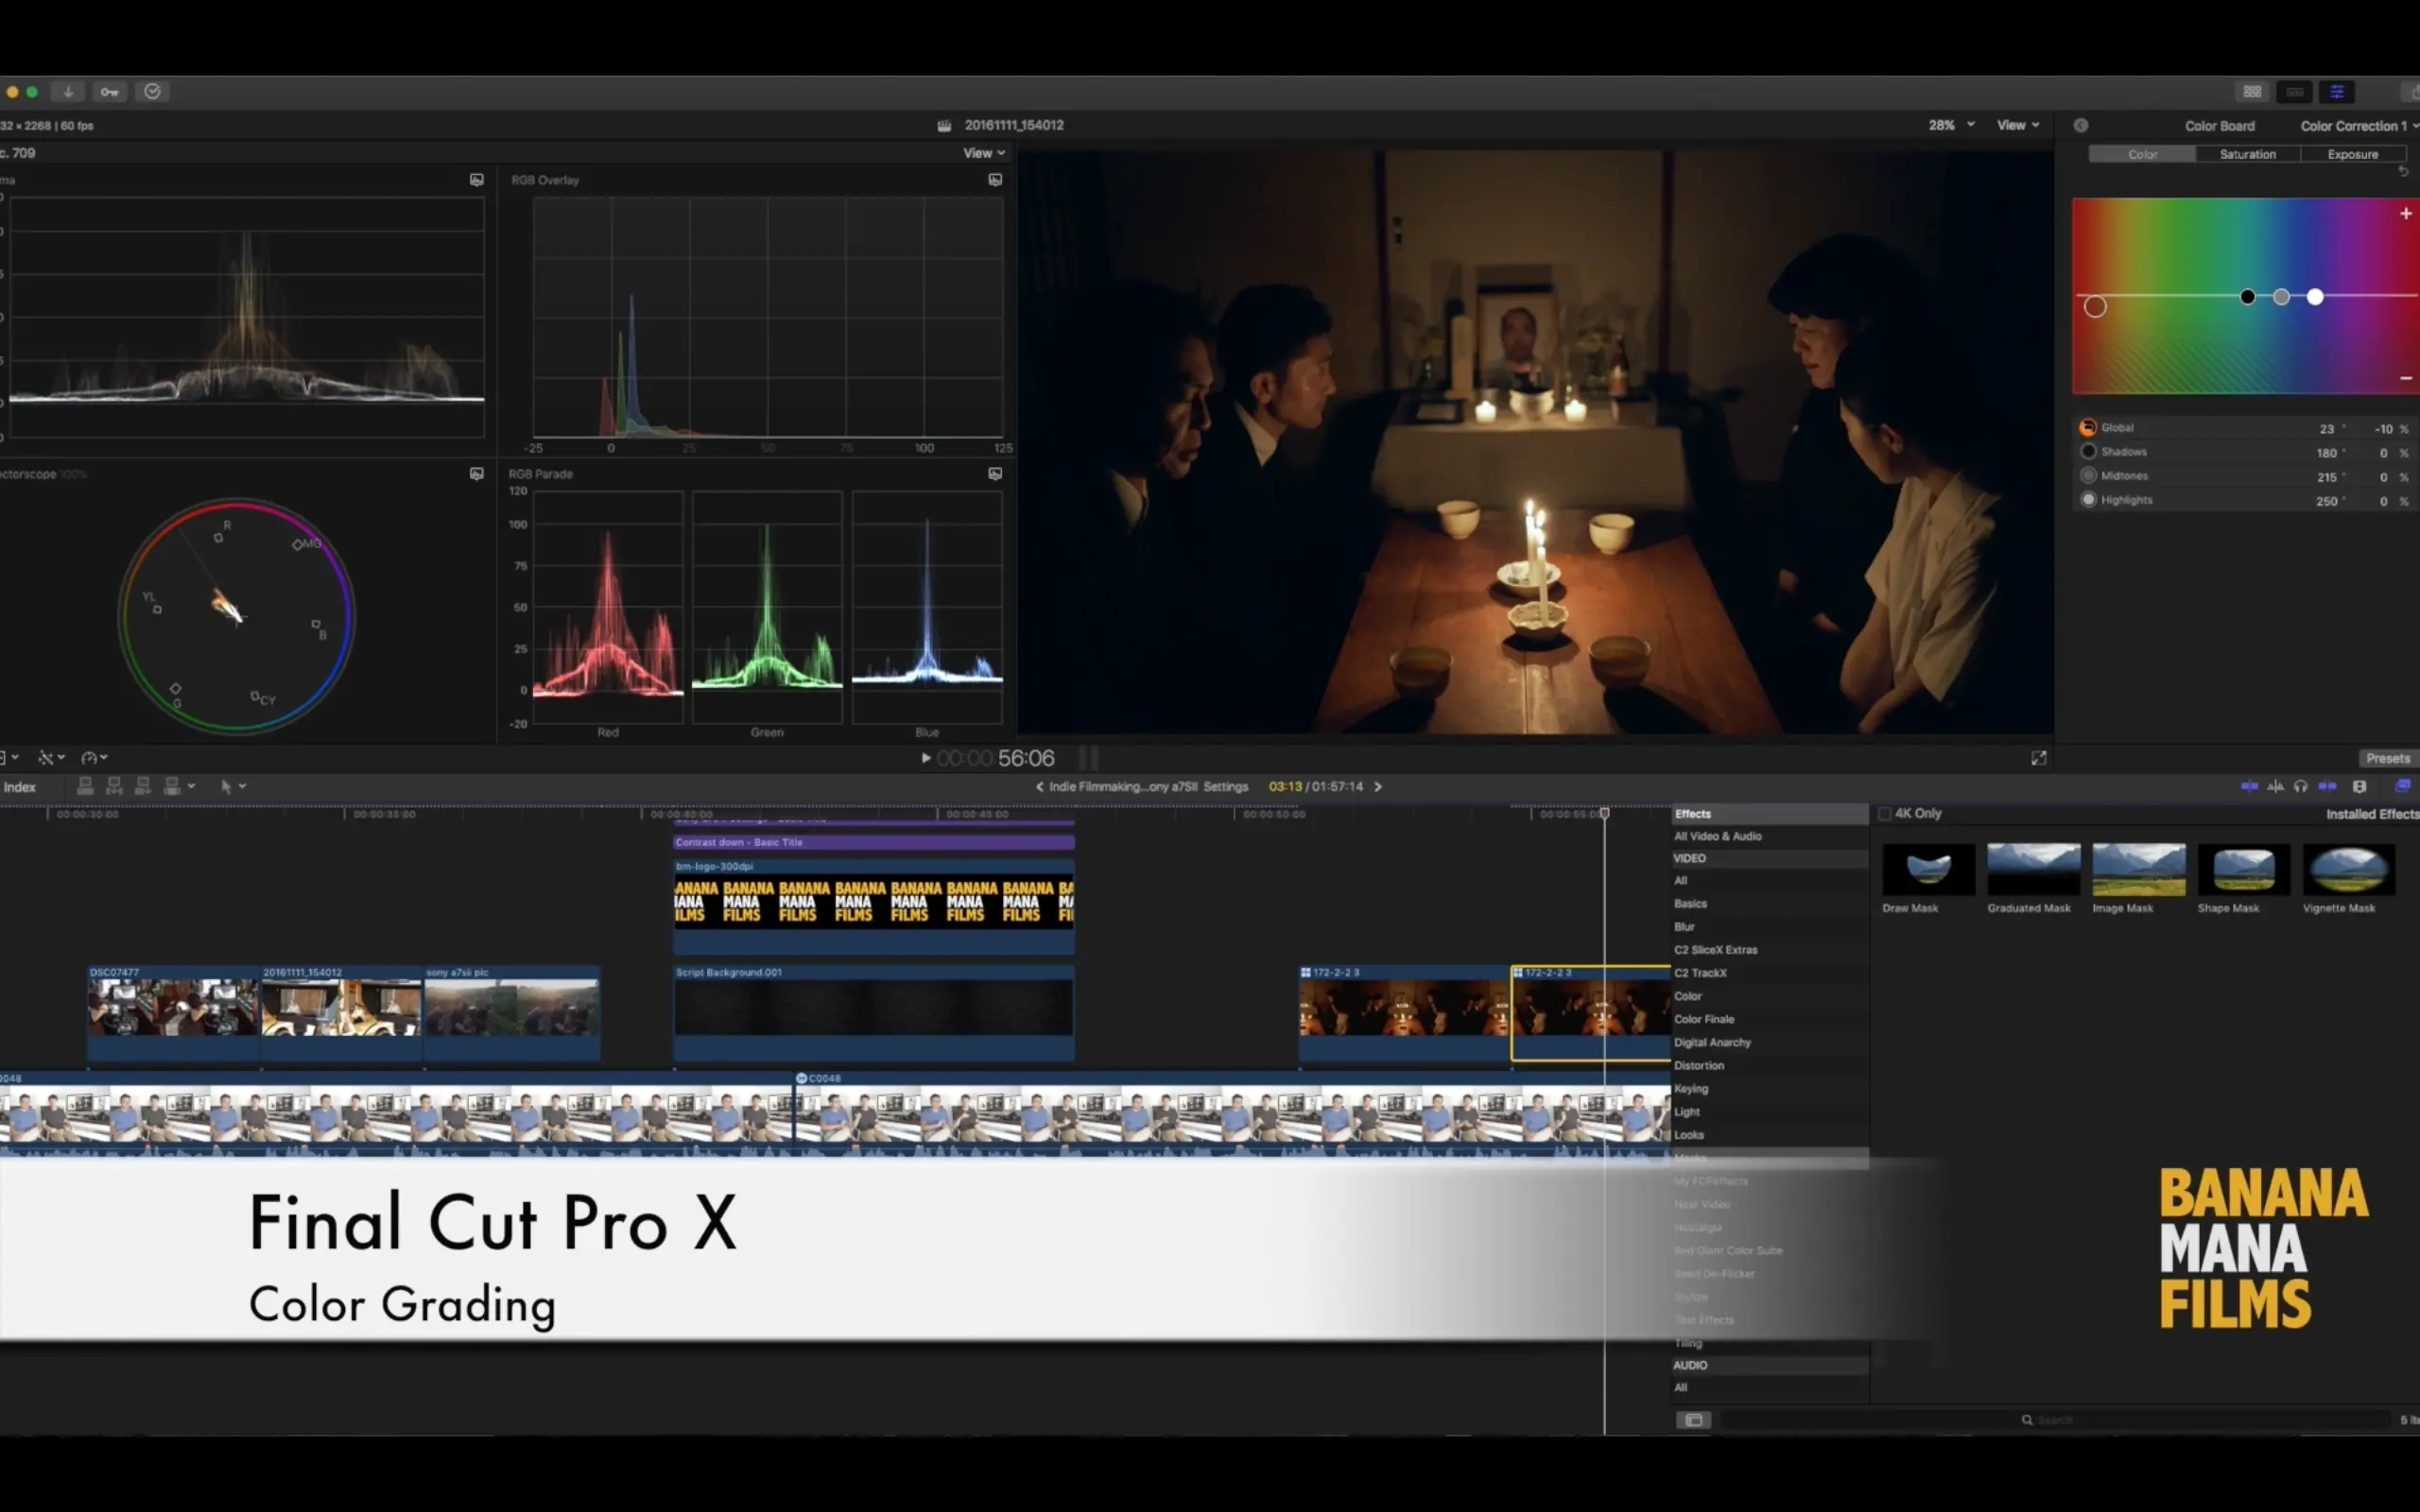Open the keyword editor key icon
2420x1512 pixels.
pos(109,92)
